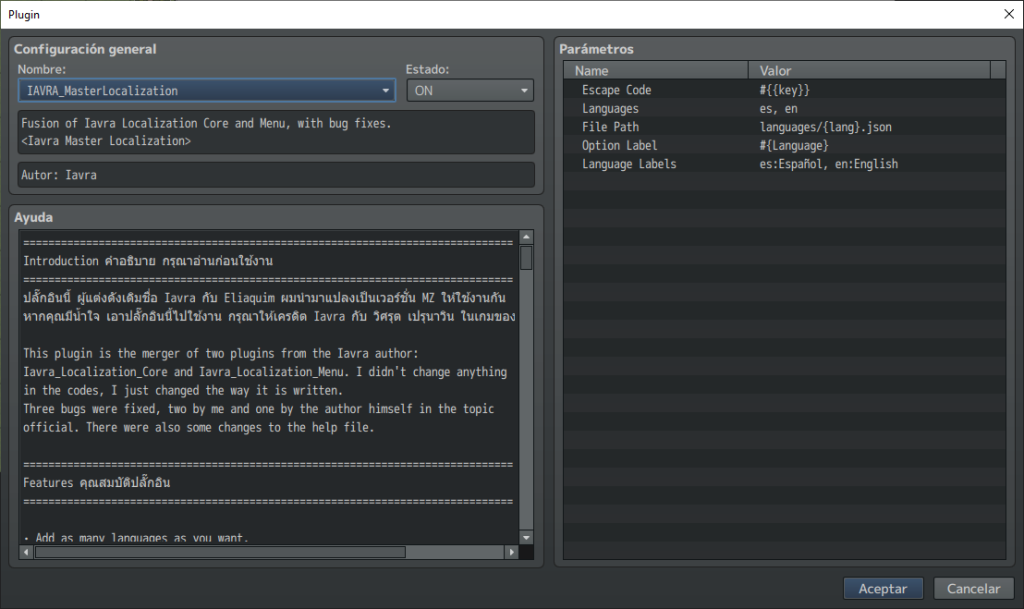This screenshot has width=1024, height=609.
Task: Click the help horizontal scrollbar thumb
Action: tap(220, 552)
